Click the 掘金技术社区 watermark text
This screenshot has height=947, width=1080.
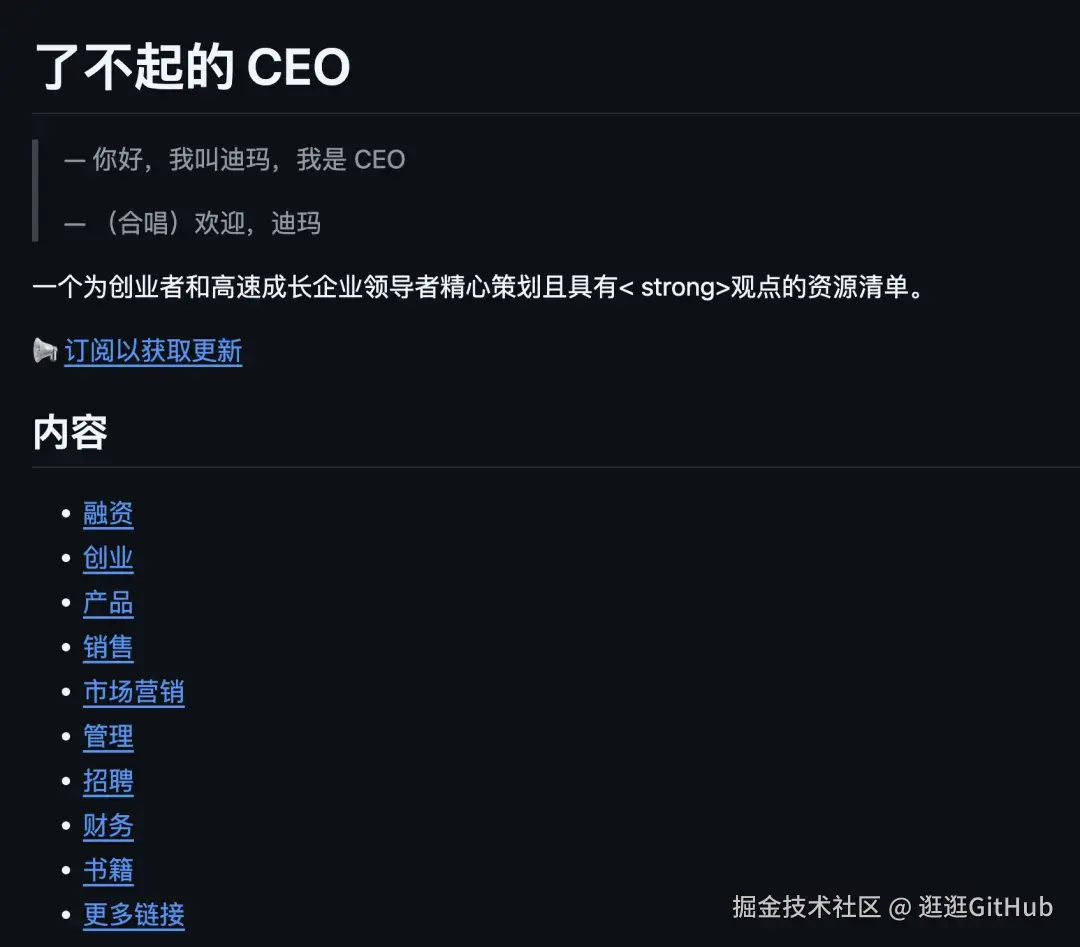click(x=806, y=907)
